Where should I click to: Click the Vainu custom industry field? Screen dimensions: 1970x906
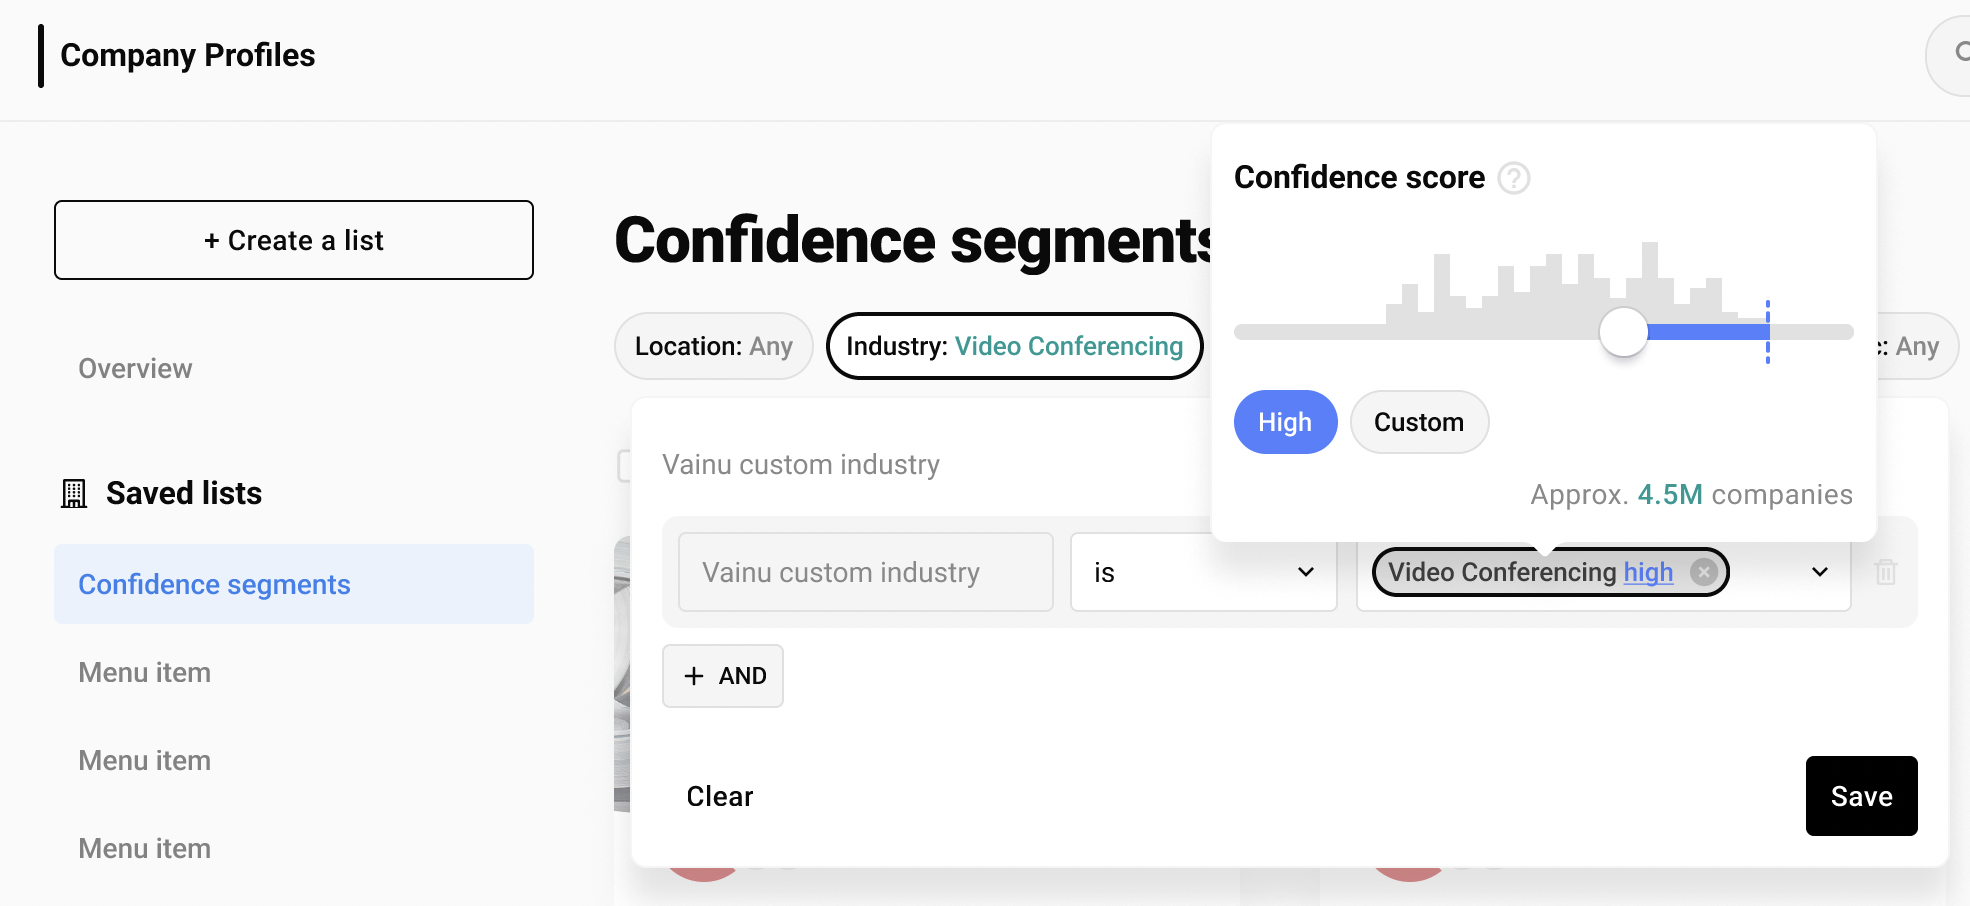coord(865,572)
